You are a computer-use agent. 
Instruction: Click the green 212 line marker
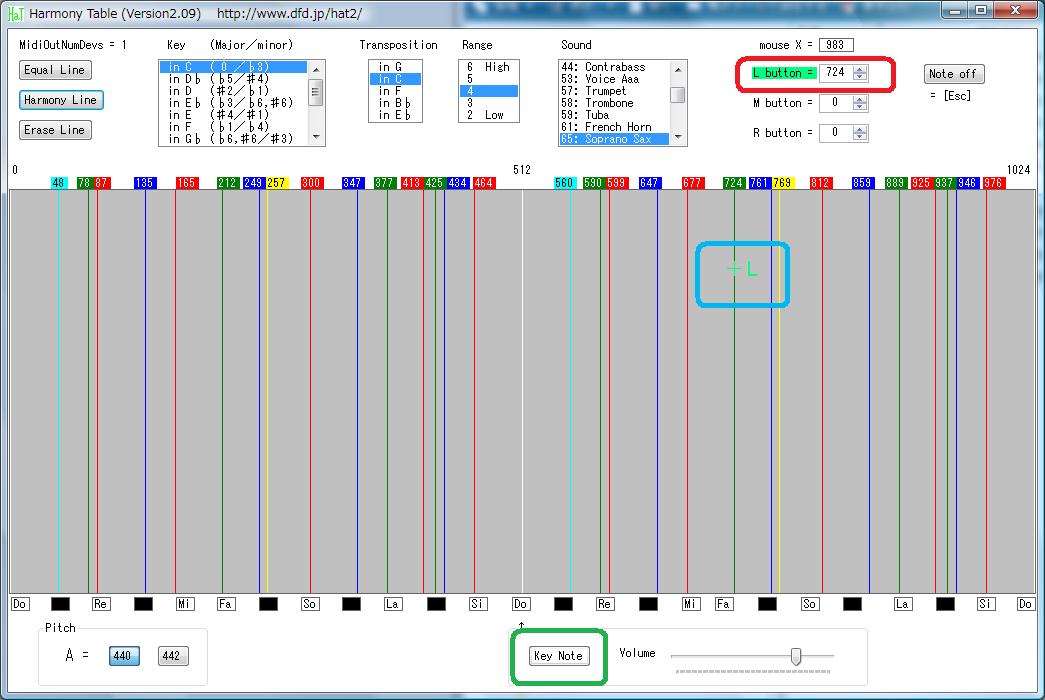(x=228, y=183)
